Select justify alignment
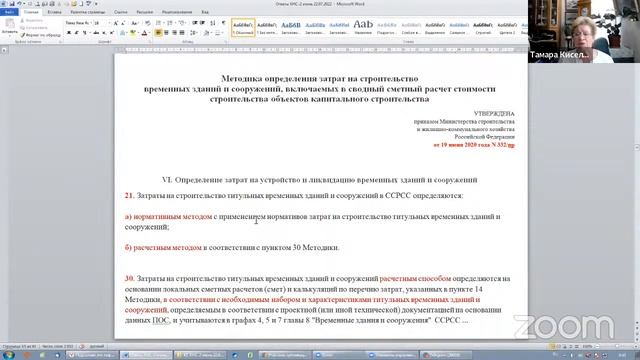Viewport: 640px width, 360px height. coord(182,33)
